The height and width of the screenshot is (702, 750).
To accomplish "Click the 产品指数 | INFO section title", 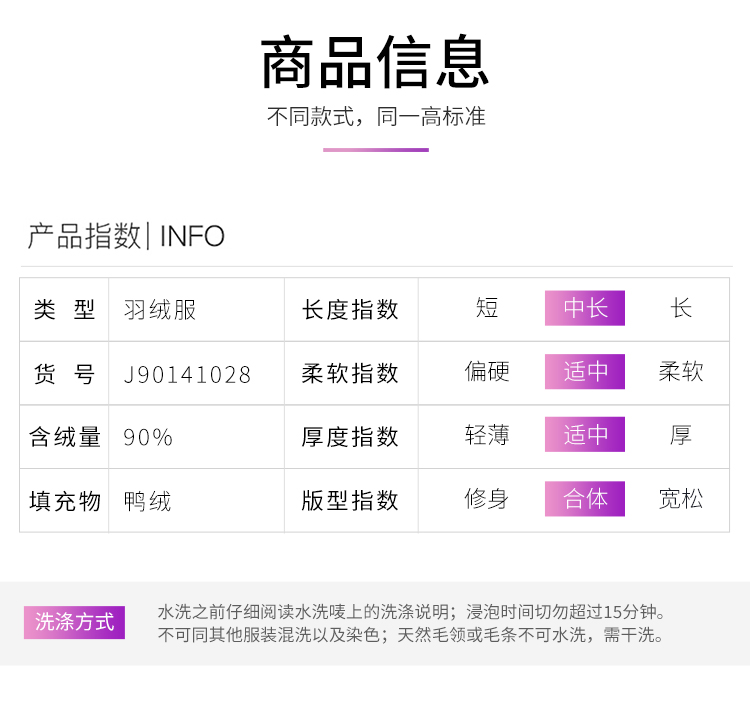I will [x=126, y=237].
